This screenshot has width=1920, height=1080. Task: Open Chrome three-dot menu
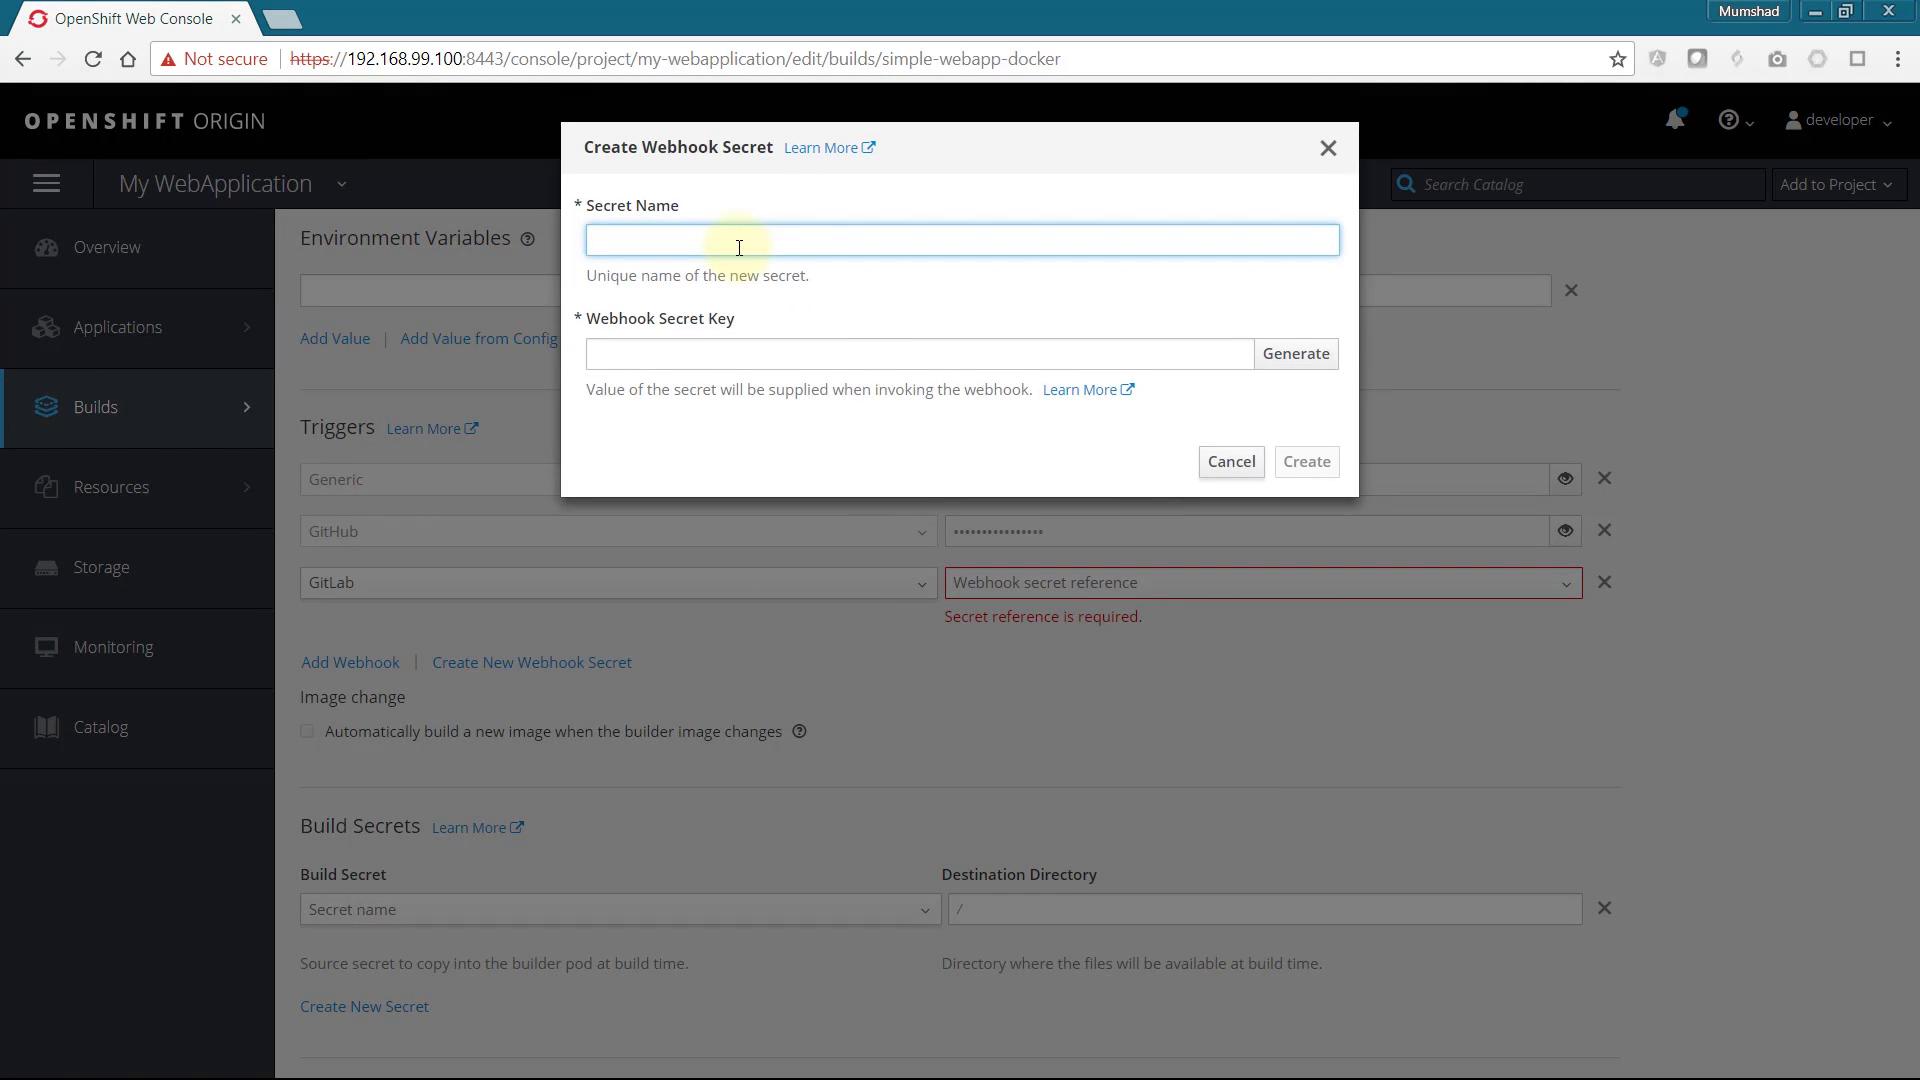pyautogui.click(x=1897, y=59)
